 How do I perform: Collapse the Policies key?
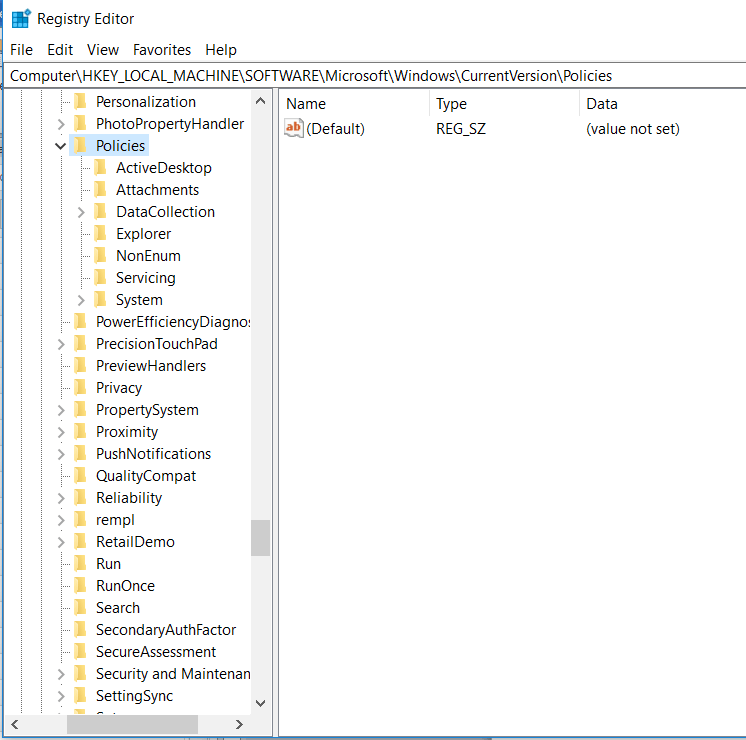[x=60, y=146]
